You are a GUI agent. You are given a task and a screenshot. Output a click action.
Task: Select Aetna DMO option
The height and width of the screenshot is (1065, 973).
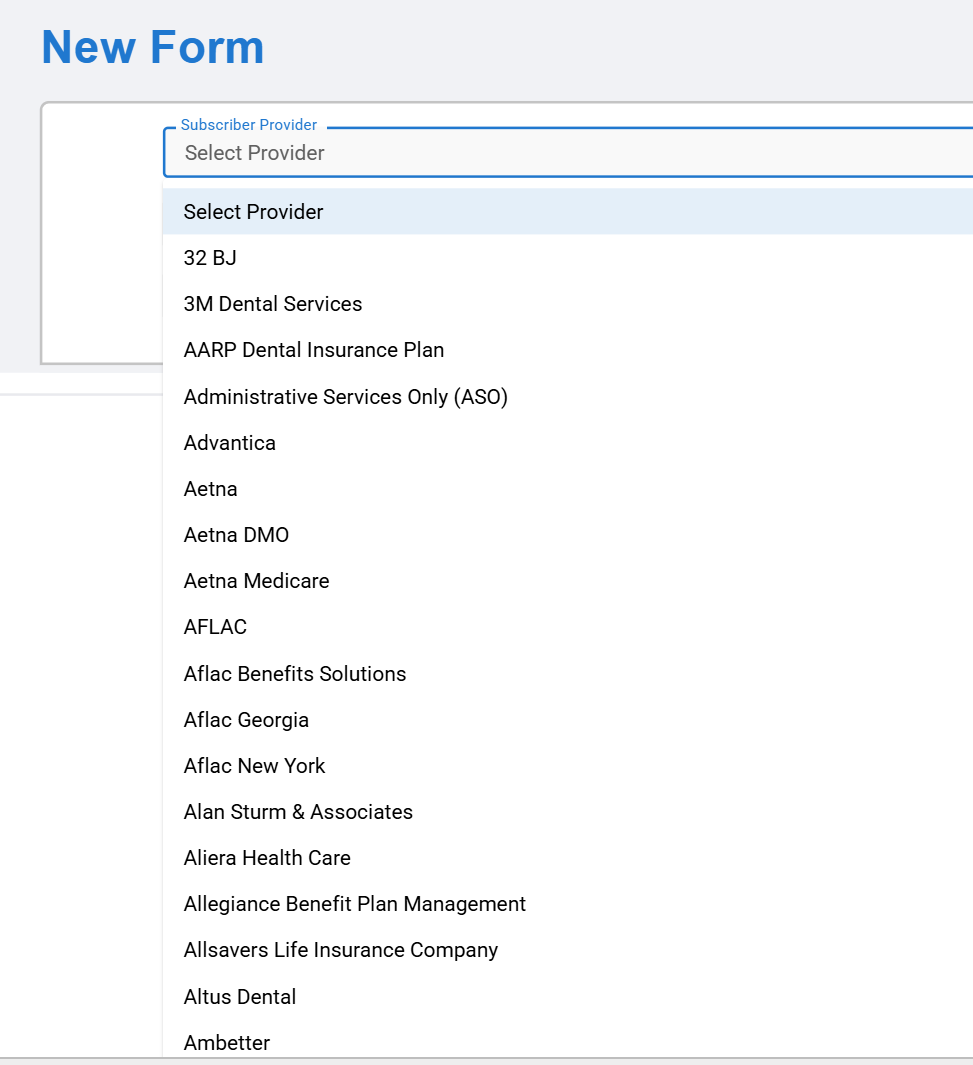(x=236, y=535)
